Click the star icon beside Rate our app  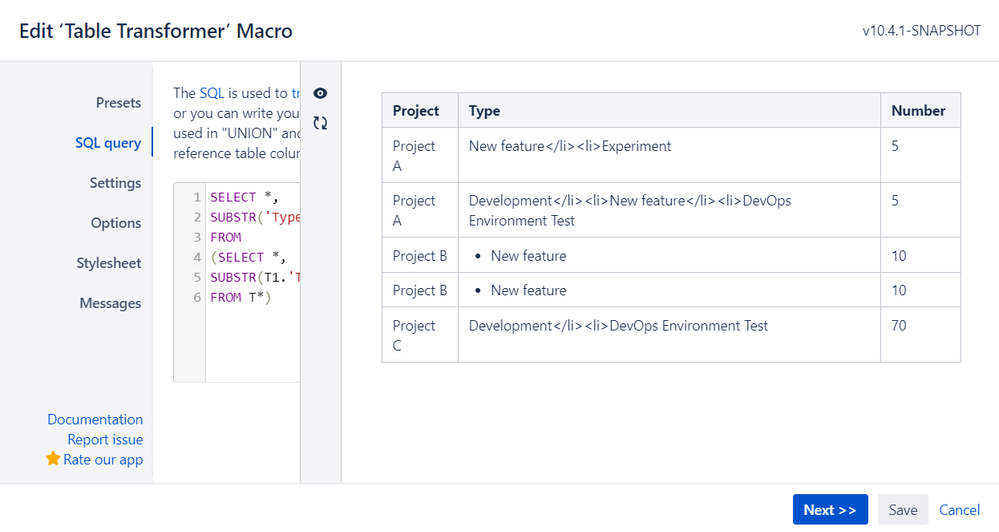click(53, 459)
